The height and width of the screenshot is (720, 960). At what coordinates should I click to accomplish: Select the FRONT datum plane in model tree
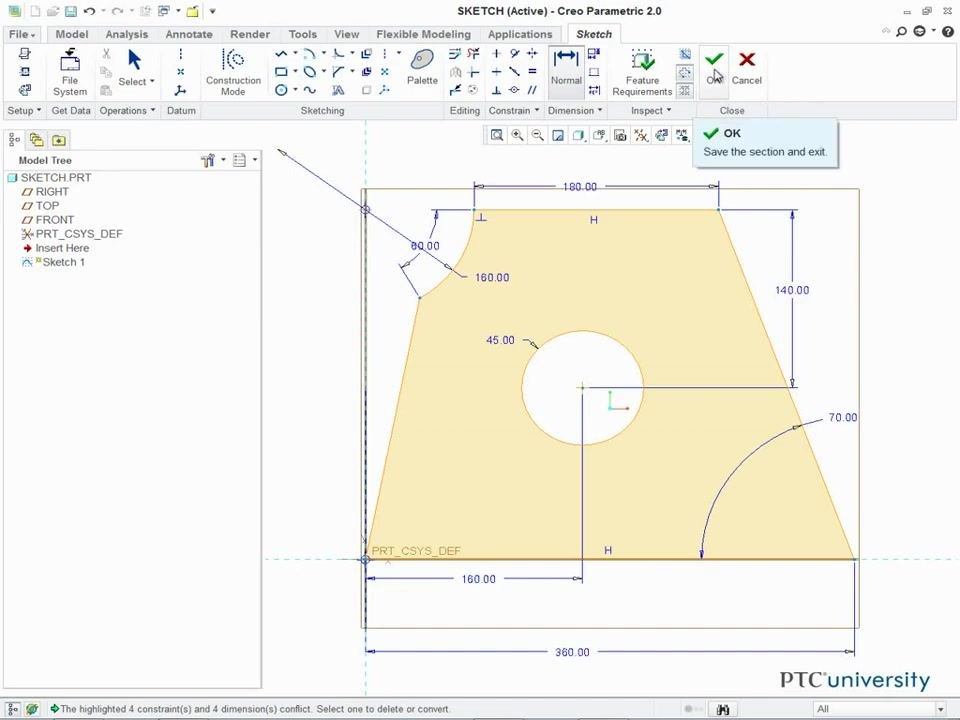[x=54, y=220]
